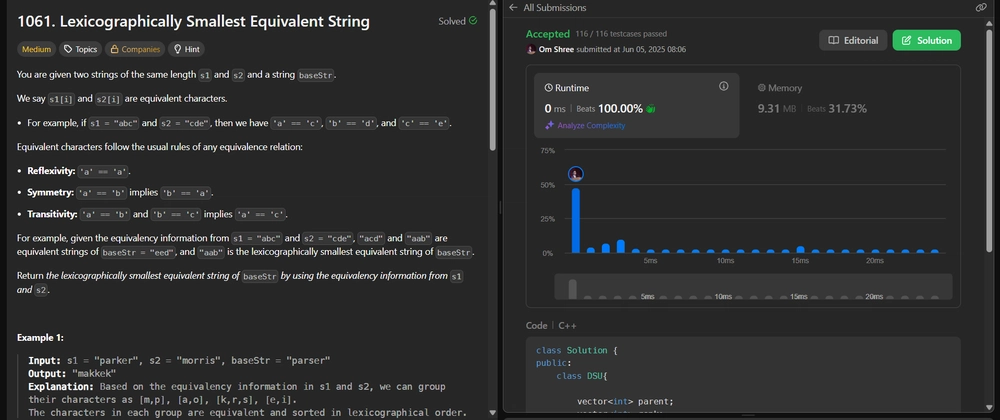Copy submission link with the chain icon
The image size is (1000, 420).
point(982,8)
